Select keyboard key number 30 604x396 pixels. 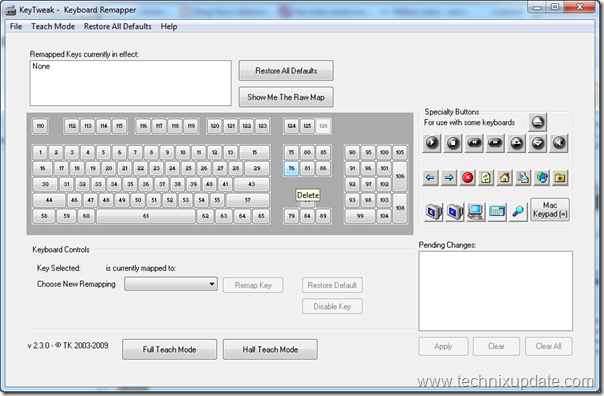(x=45, y=184)
